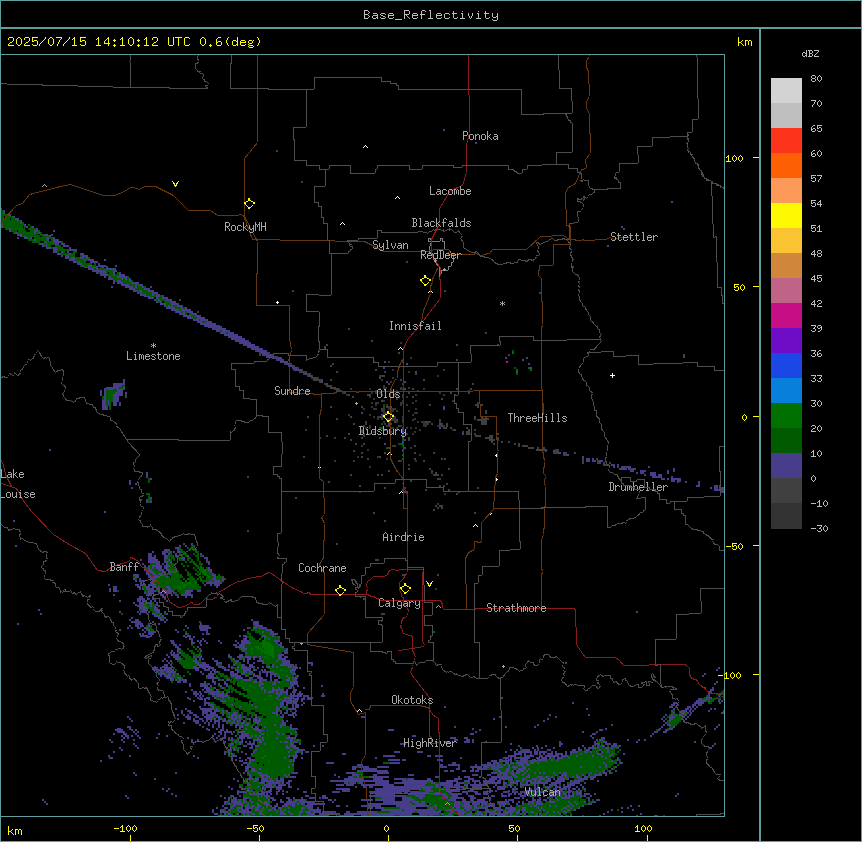Click the Limestone label

[153, 356]
